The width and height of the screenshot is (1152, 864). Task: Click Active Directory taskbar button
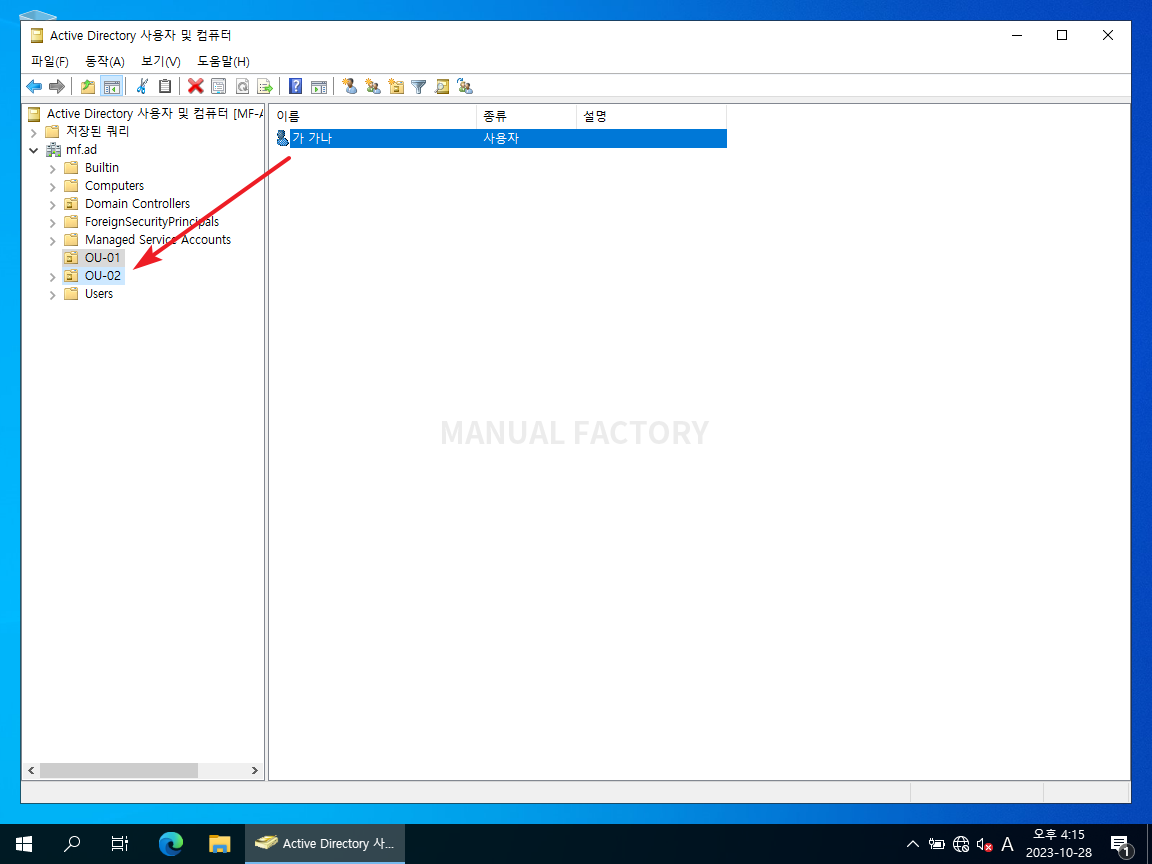click(x=325, y=844)
